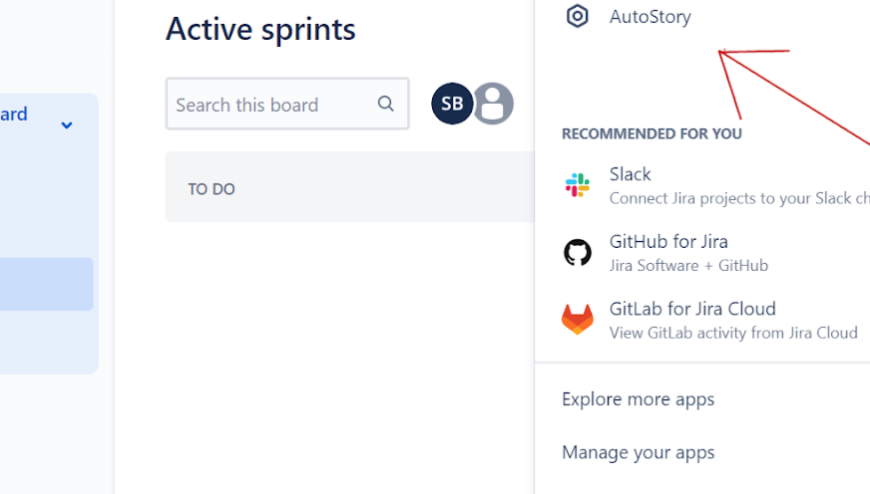870x494 pixels.
Task: Open GitLab for Jira Cloud entry
Action: click(x=692, y=309)
